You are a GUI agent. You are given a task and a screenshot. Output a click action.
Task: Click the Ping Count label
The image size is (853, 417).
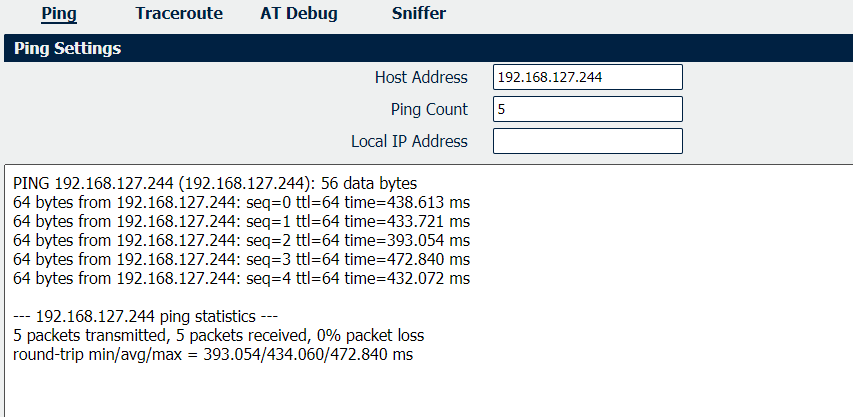(429, 109)
